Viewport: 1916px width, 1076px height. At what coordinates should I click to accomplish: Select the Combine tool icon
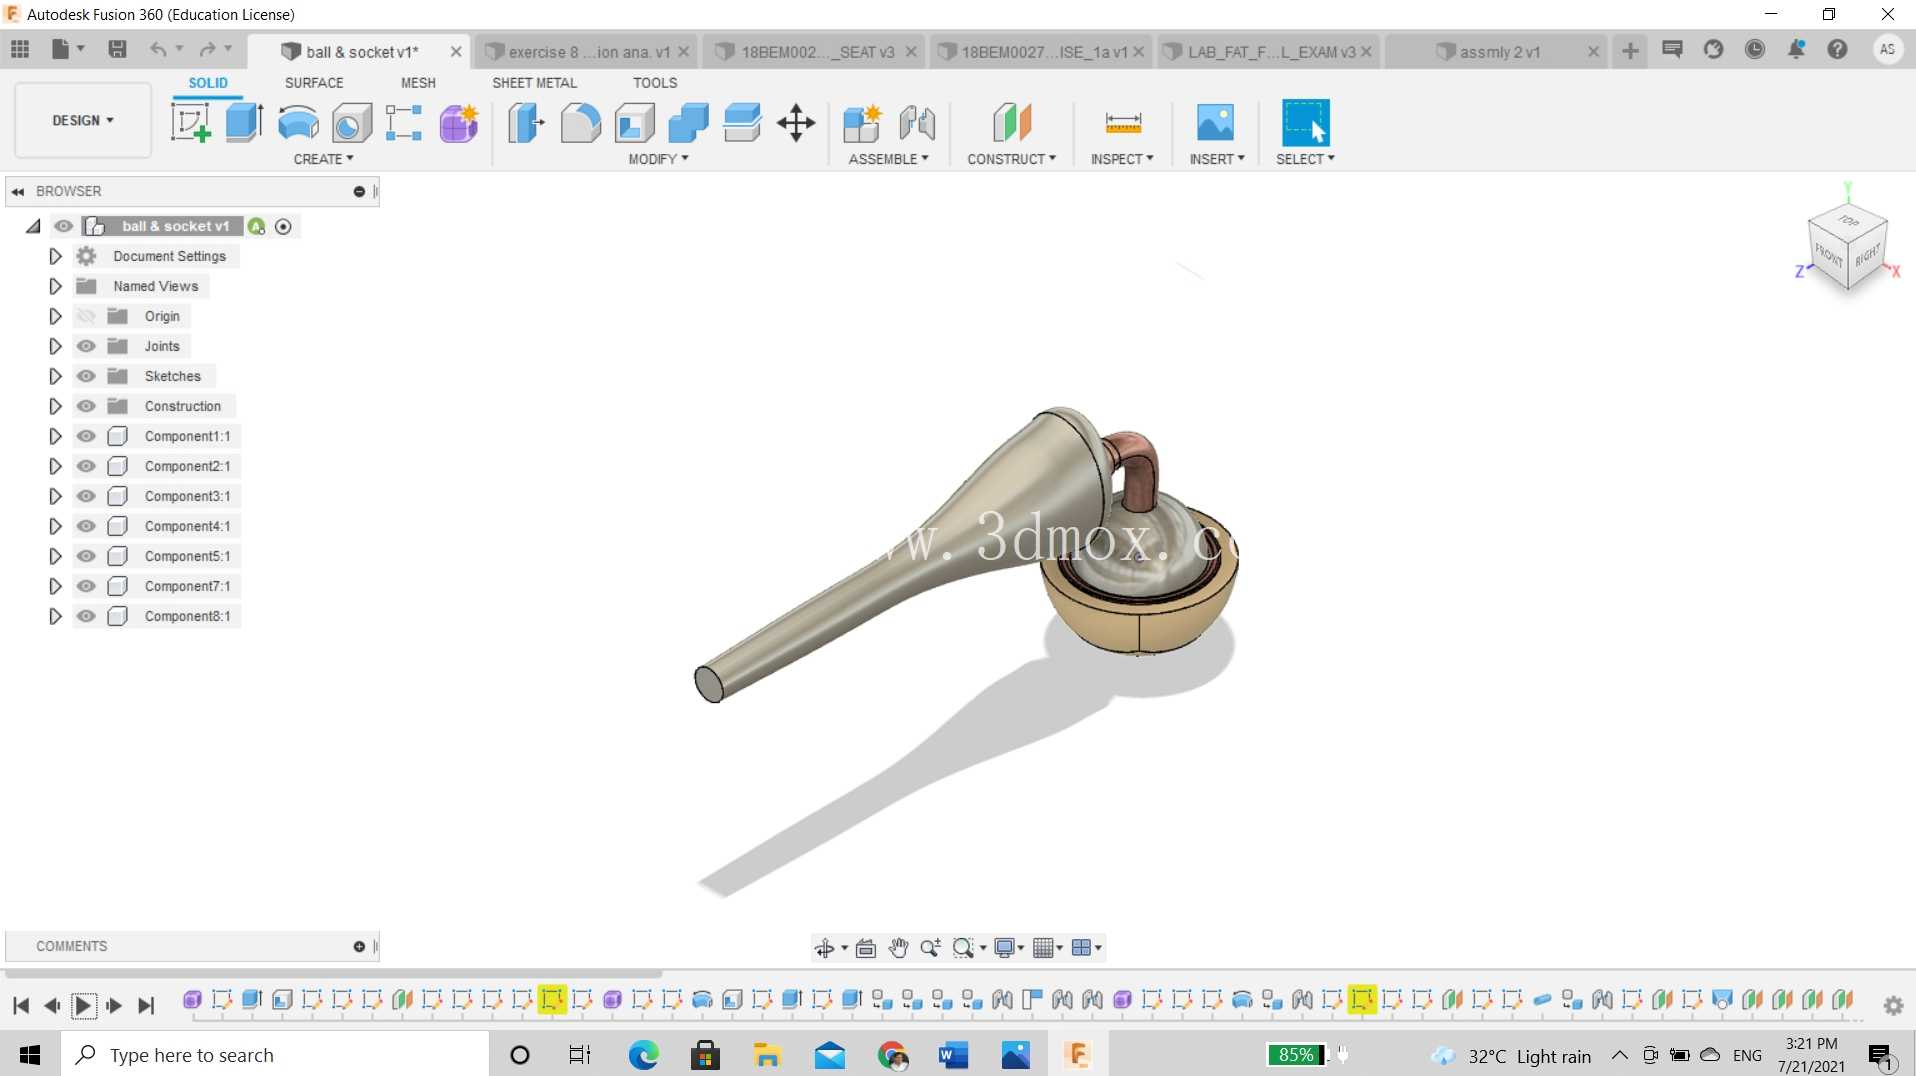(x=688, y=123)
